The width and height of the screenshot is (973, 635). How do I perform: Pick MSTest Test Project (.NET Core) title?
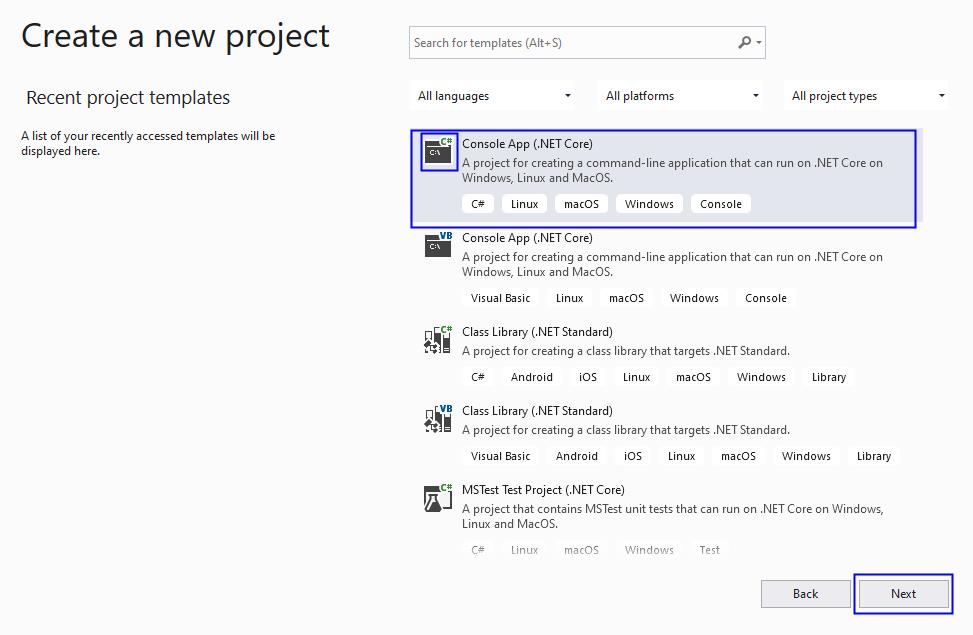(543, 490)
